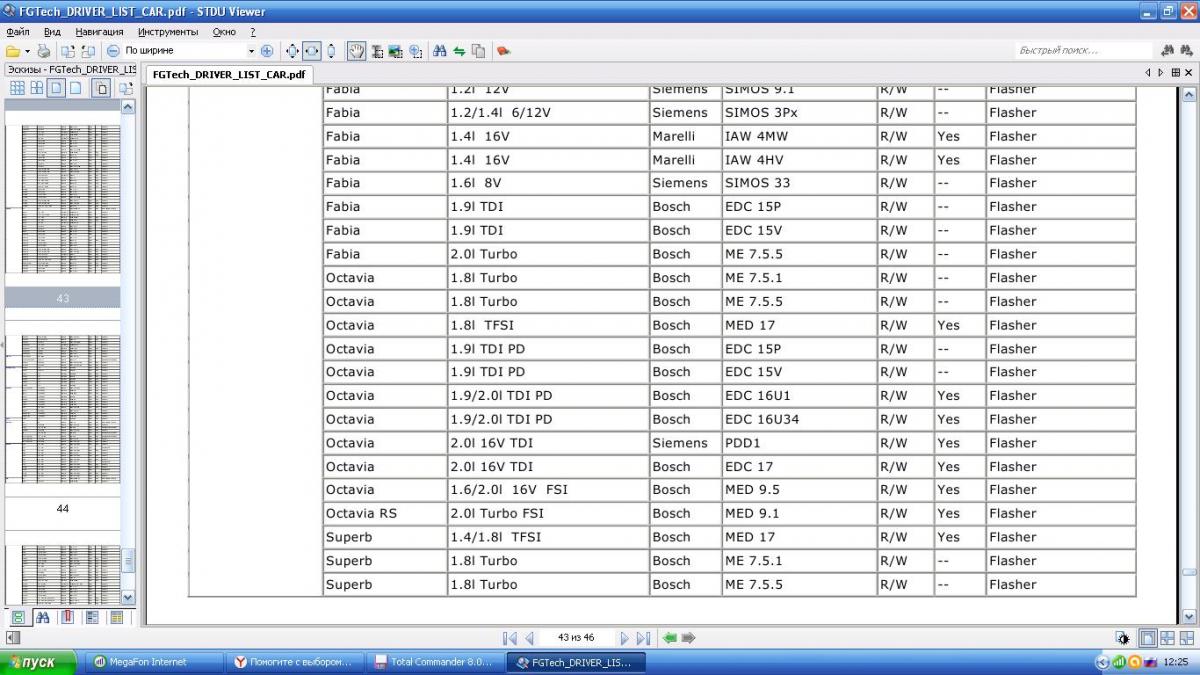
Task: Click in the Быстрый поиск search field
Action: pyautogui.click(x=1083, y=50)
